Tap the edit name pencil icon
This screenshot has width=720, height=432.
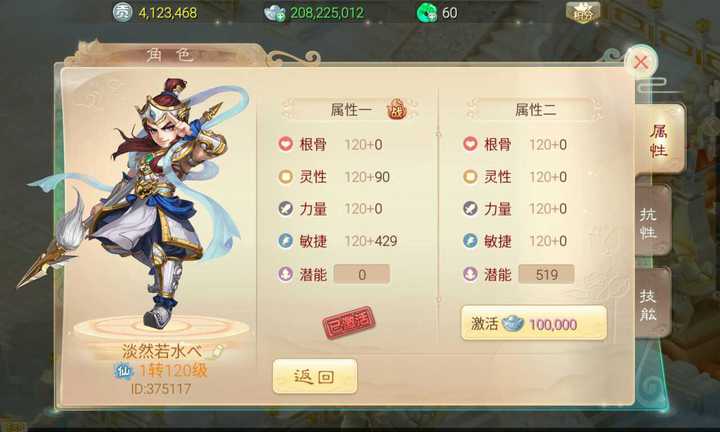[x=215, y=352]
